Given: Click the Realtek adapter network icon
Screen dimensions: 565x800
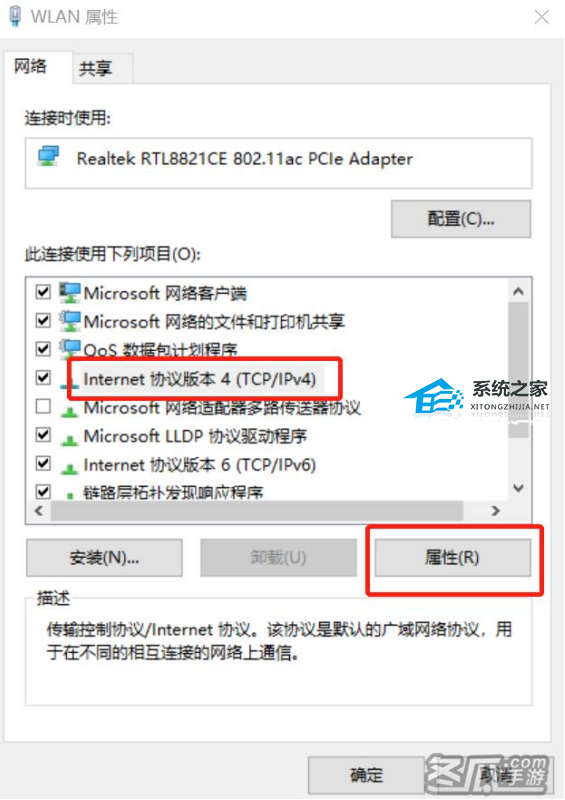Looking at the screenshot, I should (x=48, y=157).
